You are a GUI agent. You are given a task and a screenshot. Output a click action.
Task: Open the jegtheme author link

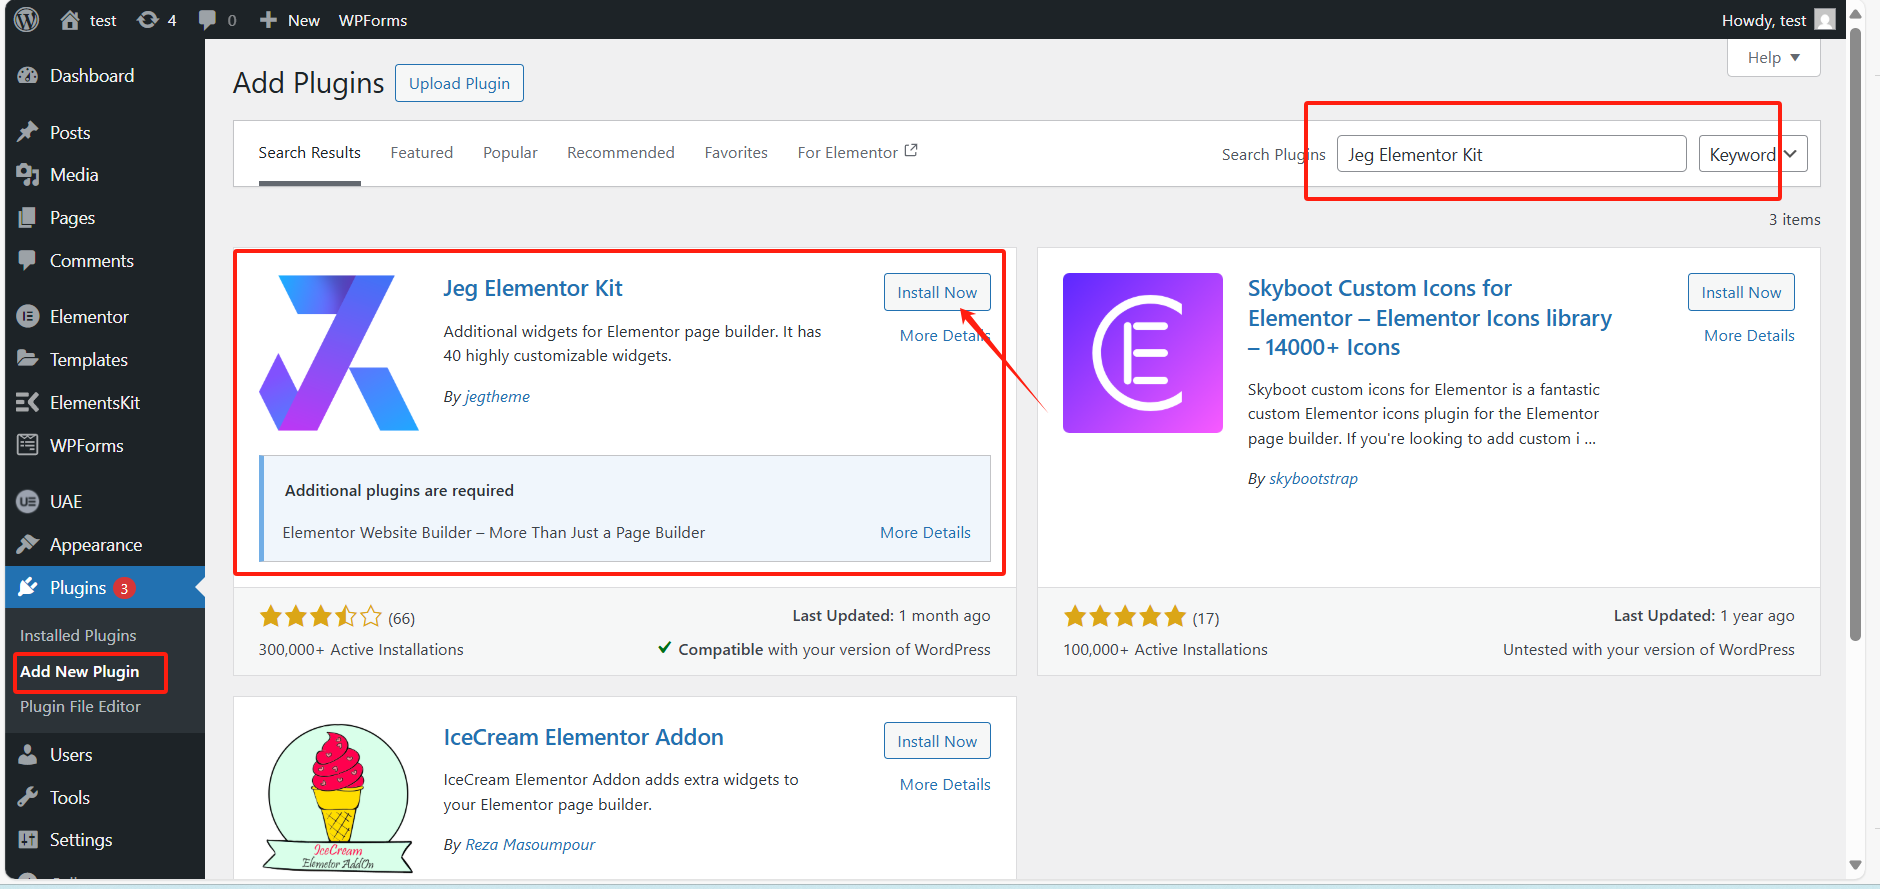(497, 397)
